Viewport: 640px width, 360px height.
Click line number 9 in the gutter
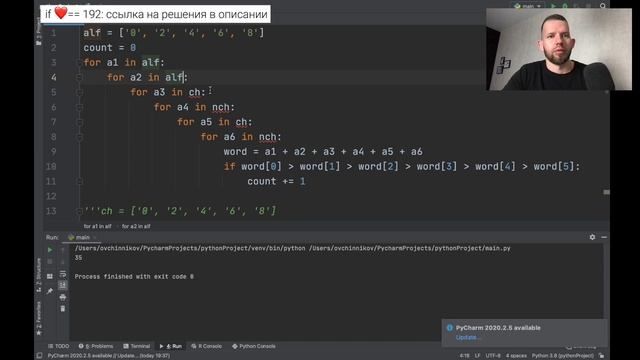(x=53, y=152)
